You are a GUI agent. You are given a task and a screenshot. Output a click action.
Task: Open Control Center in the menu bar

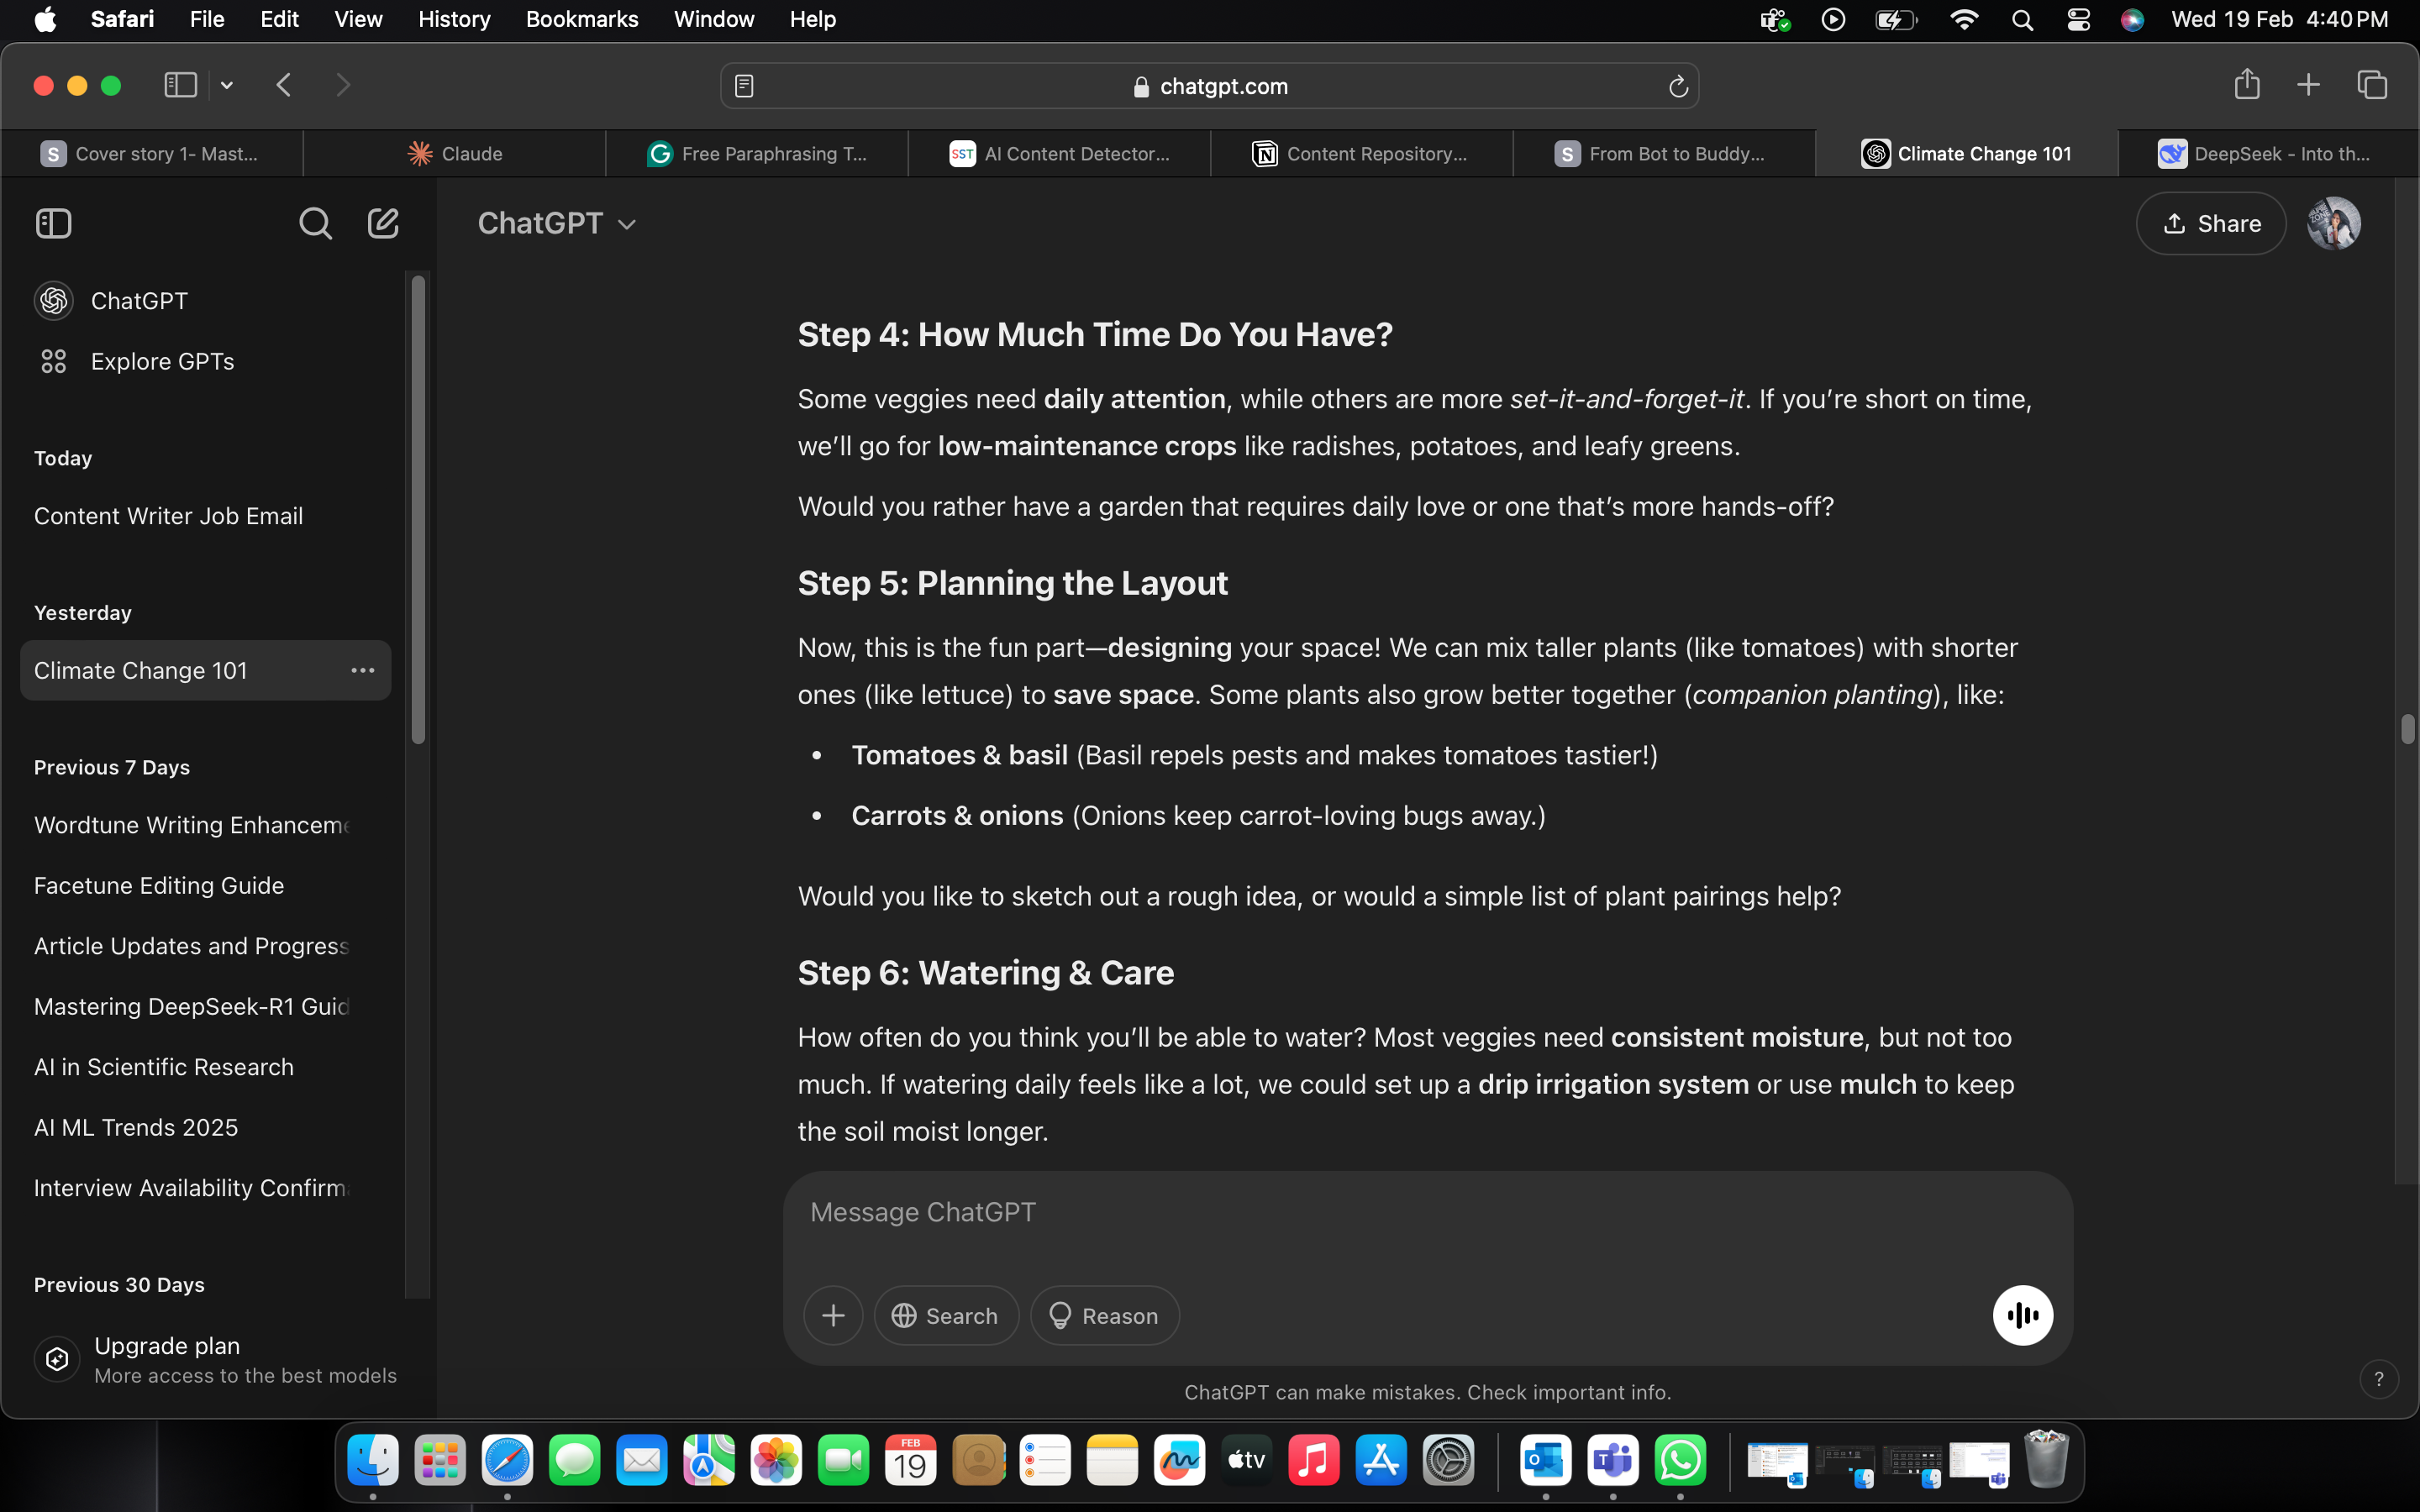[x=2078, y=19]
